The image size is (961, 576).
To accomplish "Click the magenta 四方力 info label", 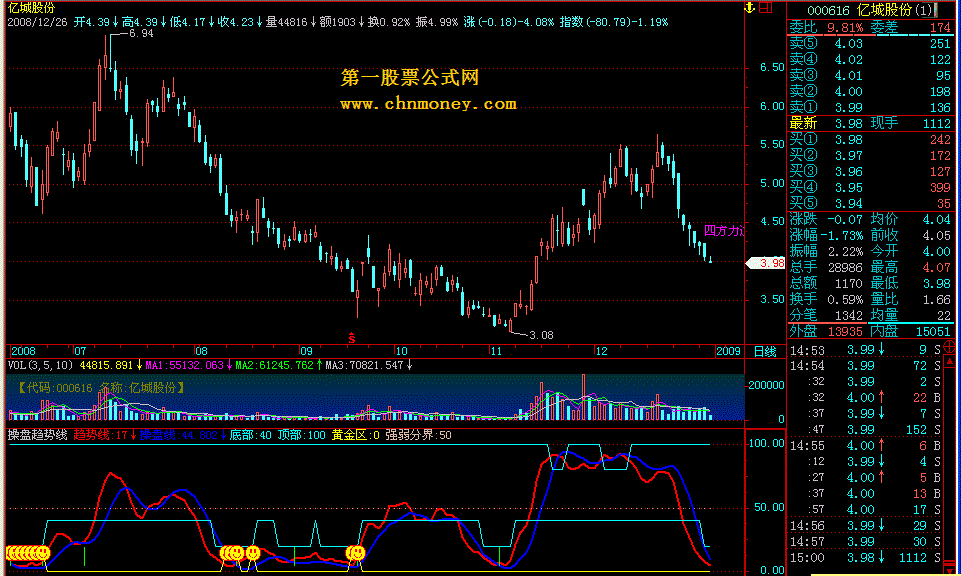I will tap(723, 231).
